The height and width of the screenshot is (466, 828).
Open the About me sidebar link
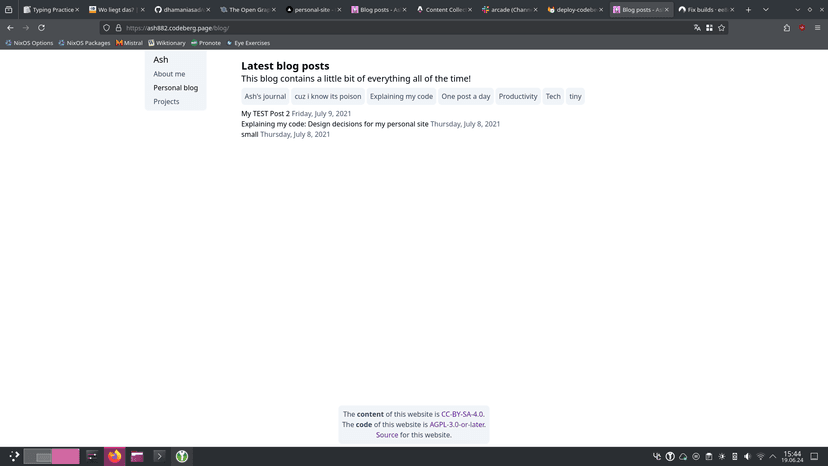[169, 74]
